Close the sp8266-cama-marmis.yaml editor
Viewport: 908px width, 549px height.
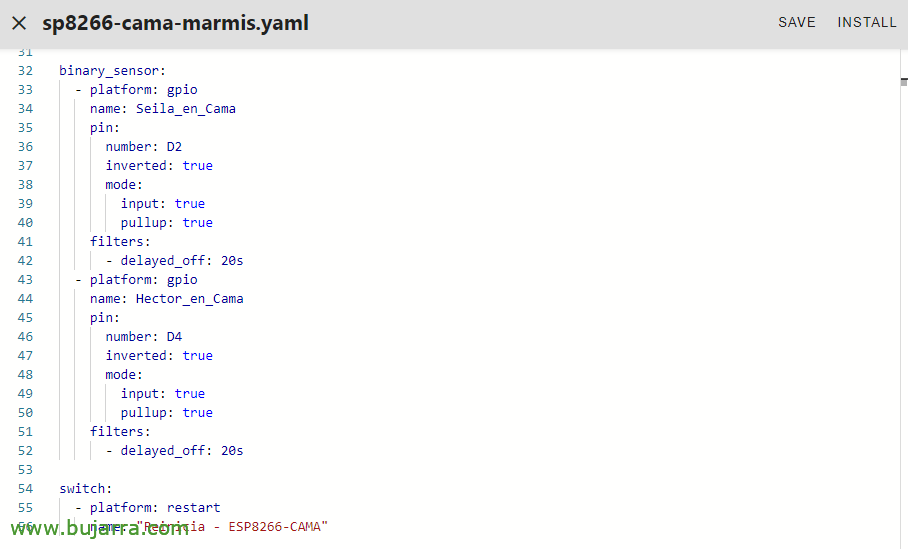(x=19, y=23)
